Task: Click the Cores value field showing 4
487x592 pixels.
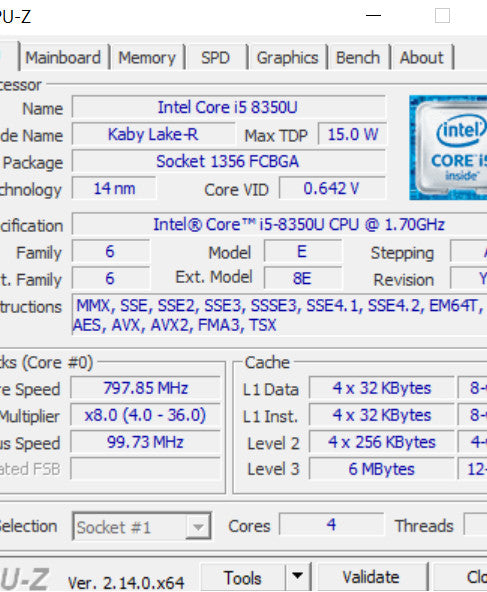Action: (x=331, y=524)
